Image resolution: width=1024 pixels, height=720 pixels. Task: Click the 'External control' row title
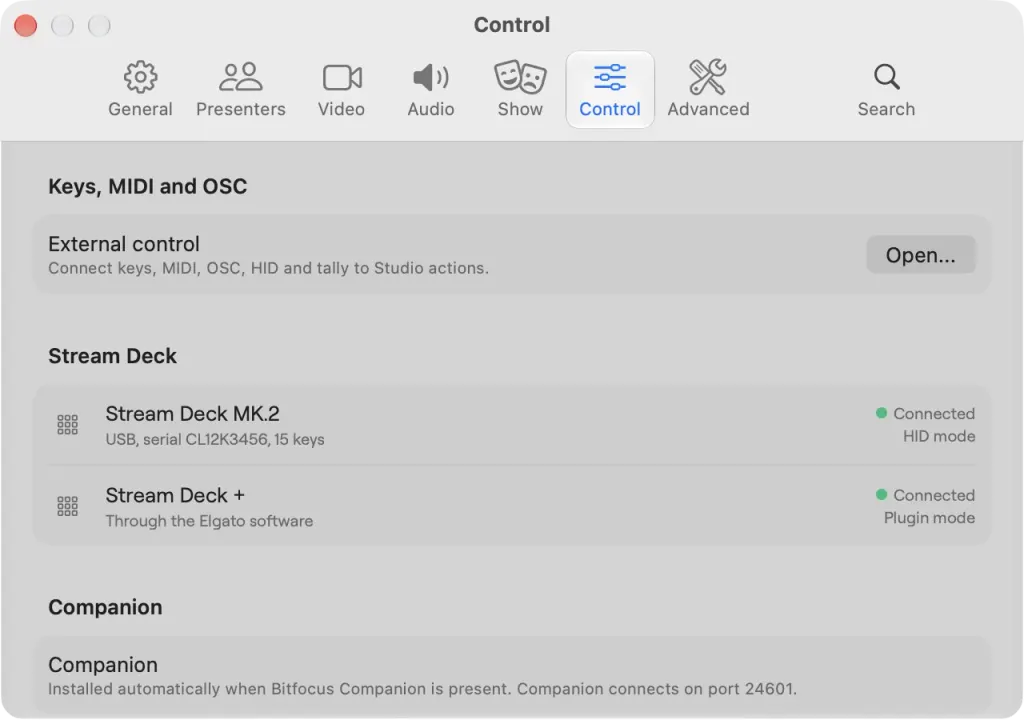coord(123,244)
